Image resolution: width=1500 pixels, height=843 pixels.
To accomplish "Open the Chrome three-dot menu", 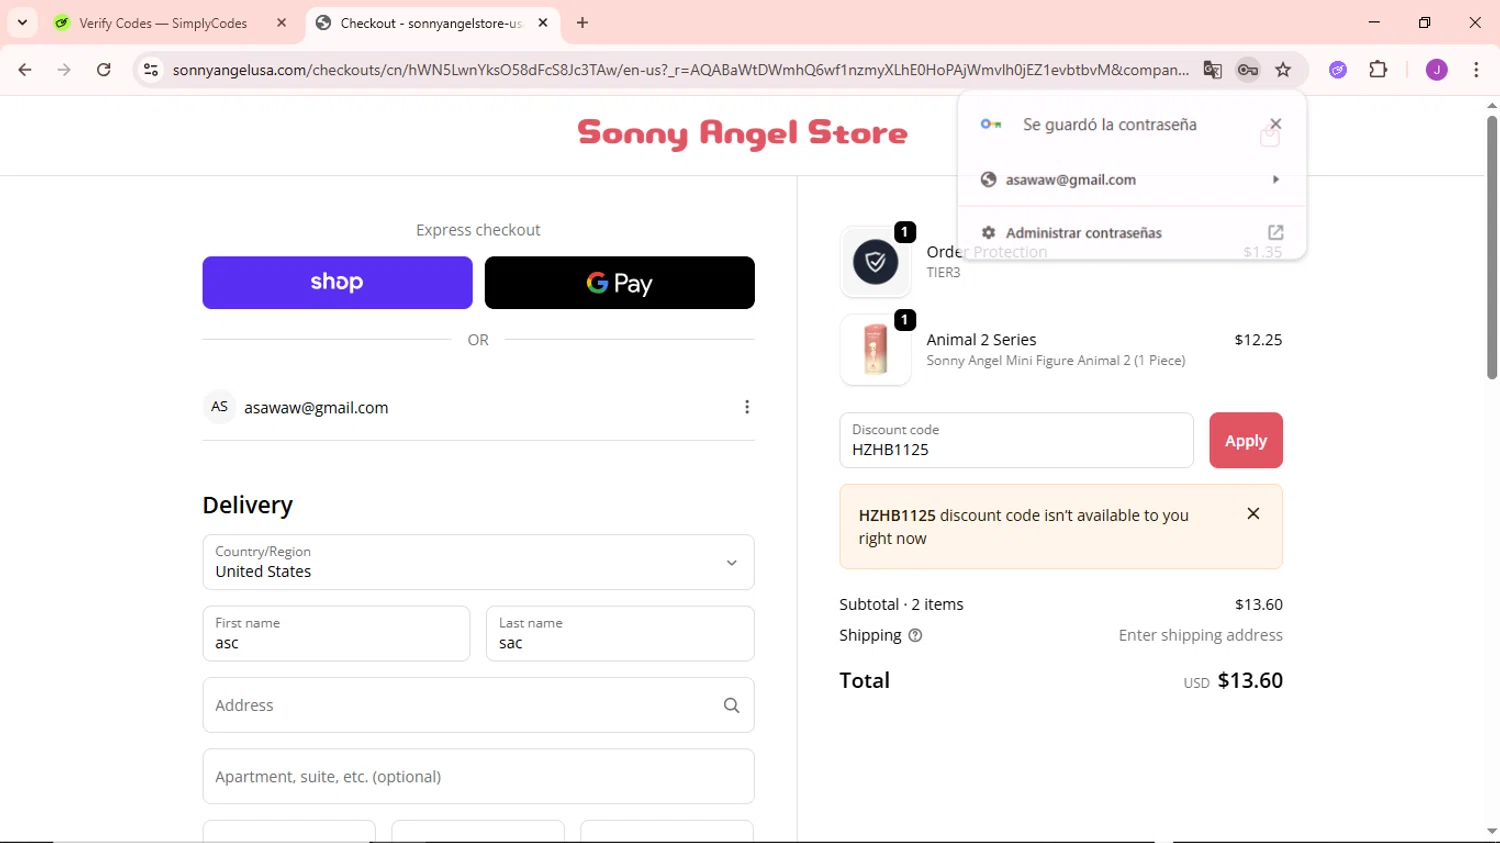I will click(1476, 70).
